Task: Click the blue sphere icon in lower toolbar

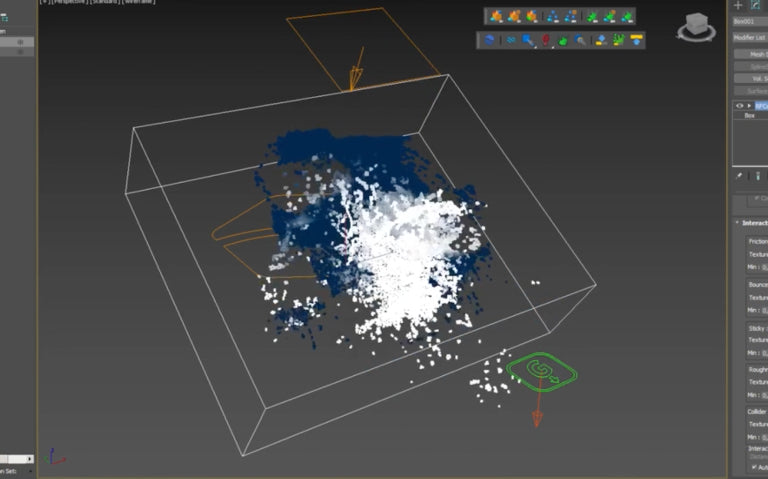Action: pos(489,40)
